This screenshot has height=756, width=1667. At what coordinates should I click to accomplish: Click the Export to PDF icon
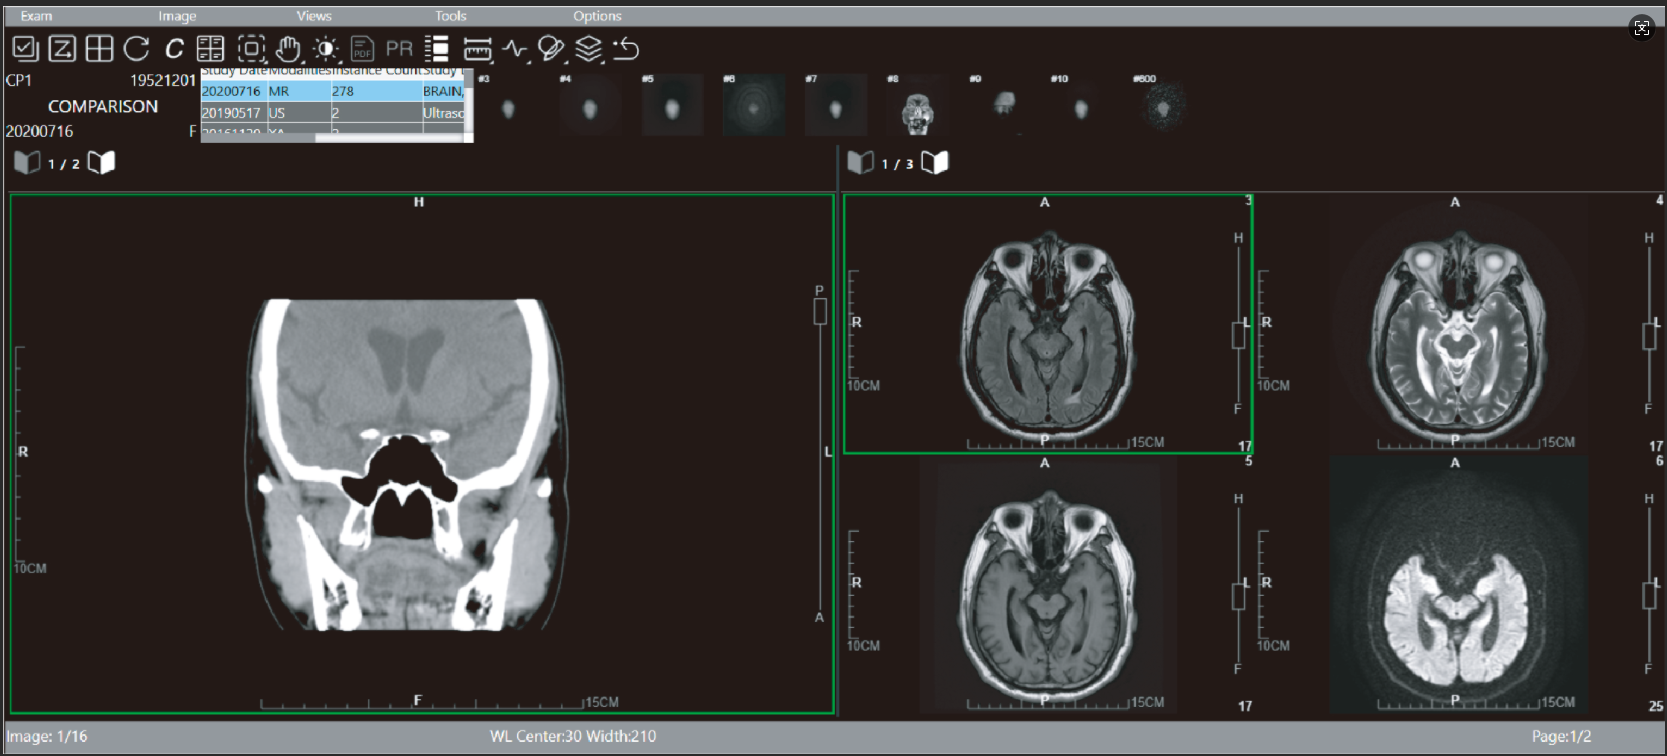[362, 48]
